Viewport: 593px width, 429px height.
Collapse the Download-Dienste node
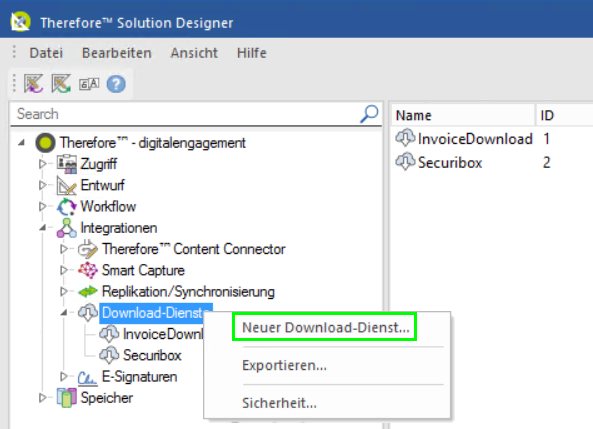click(x=64, y=312)
